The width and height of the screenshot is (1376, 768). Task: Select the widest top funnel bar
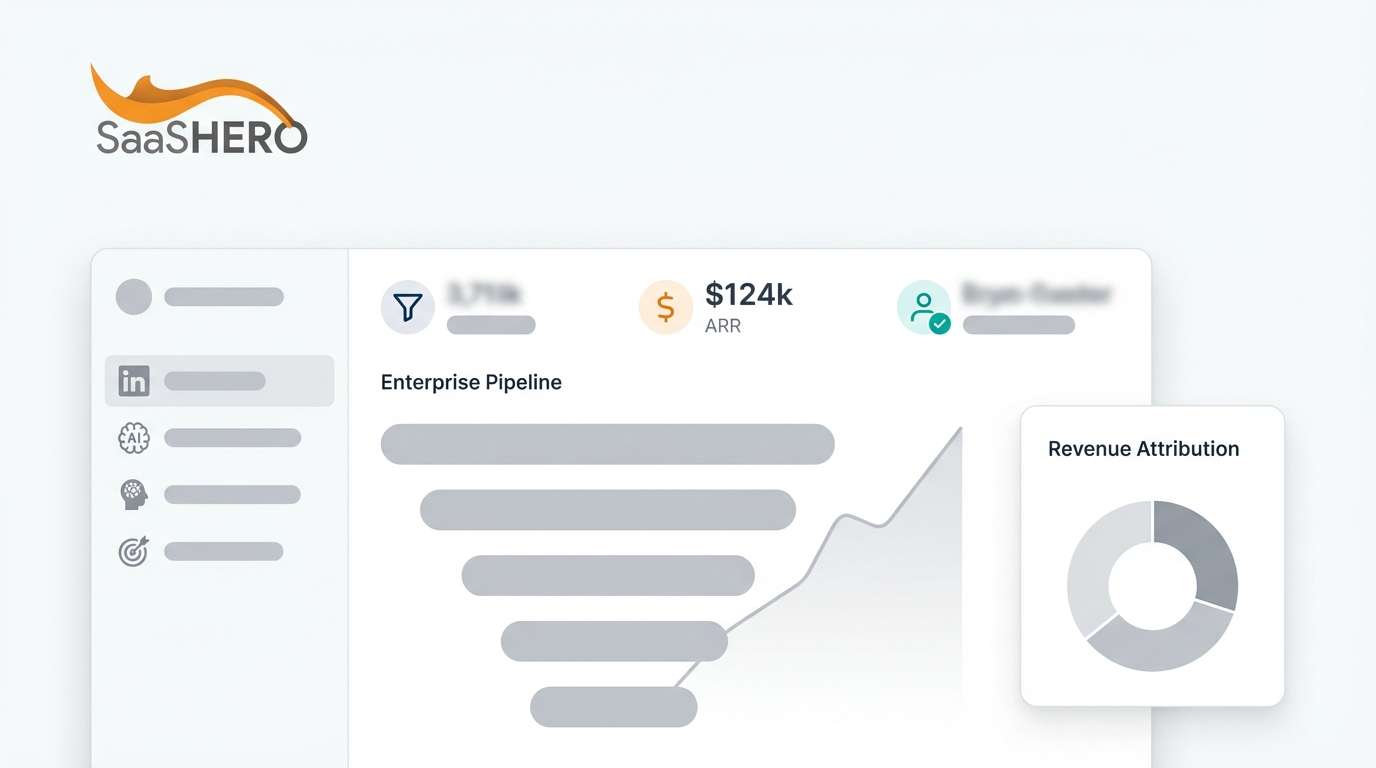(607, 444)
